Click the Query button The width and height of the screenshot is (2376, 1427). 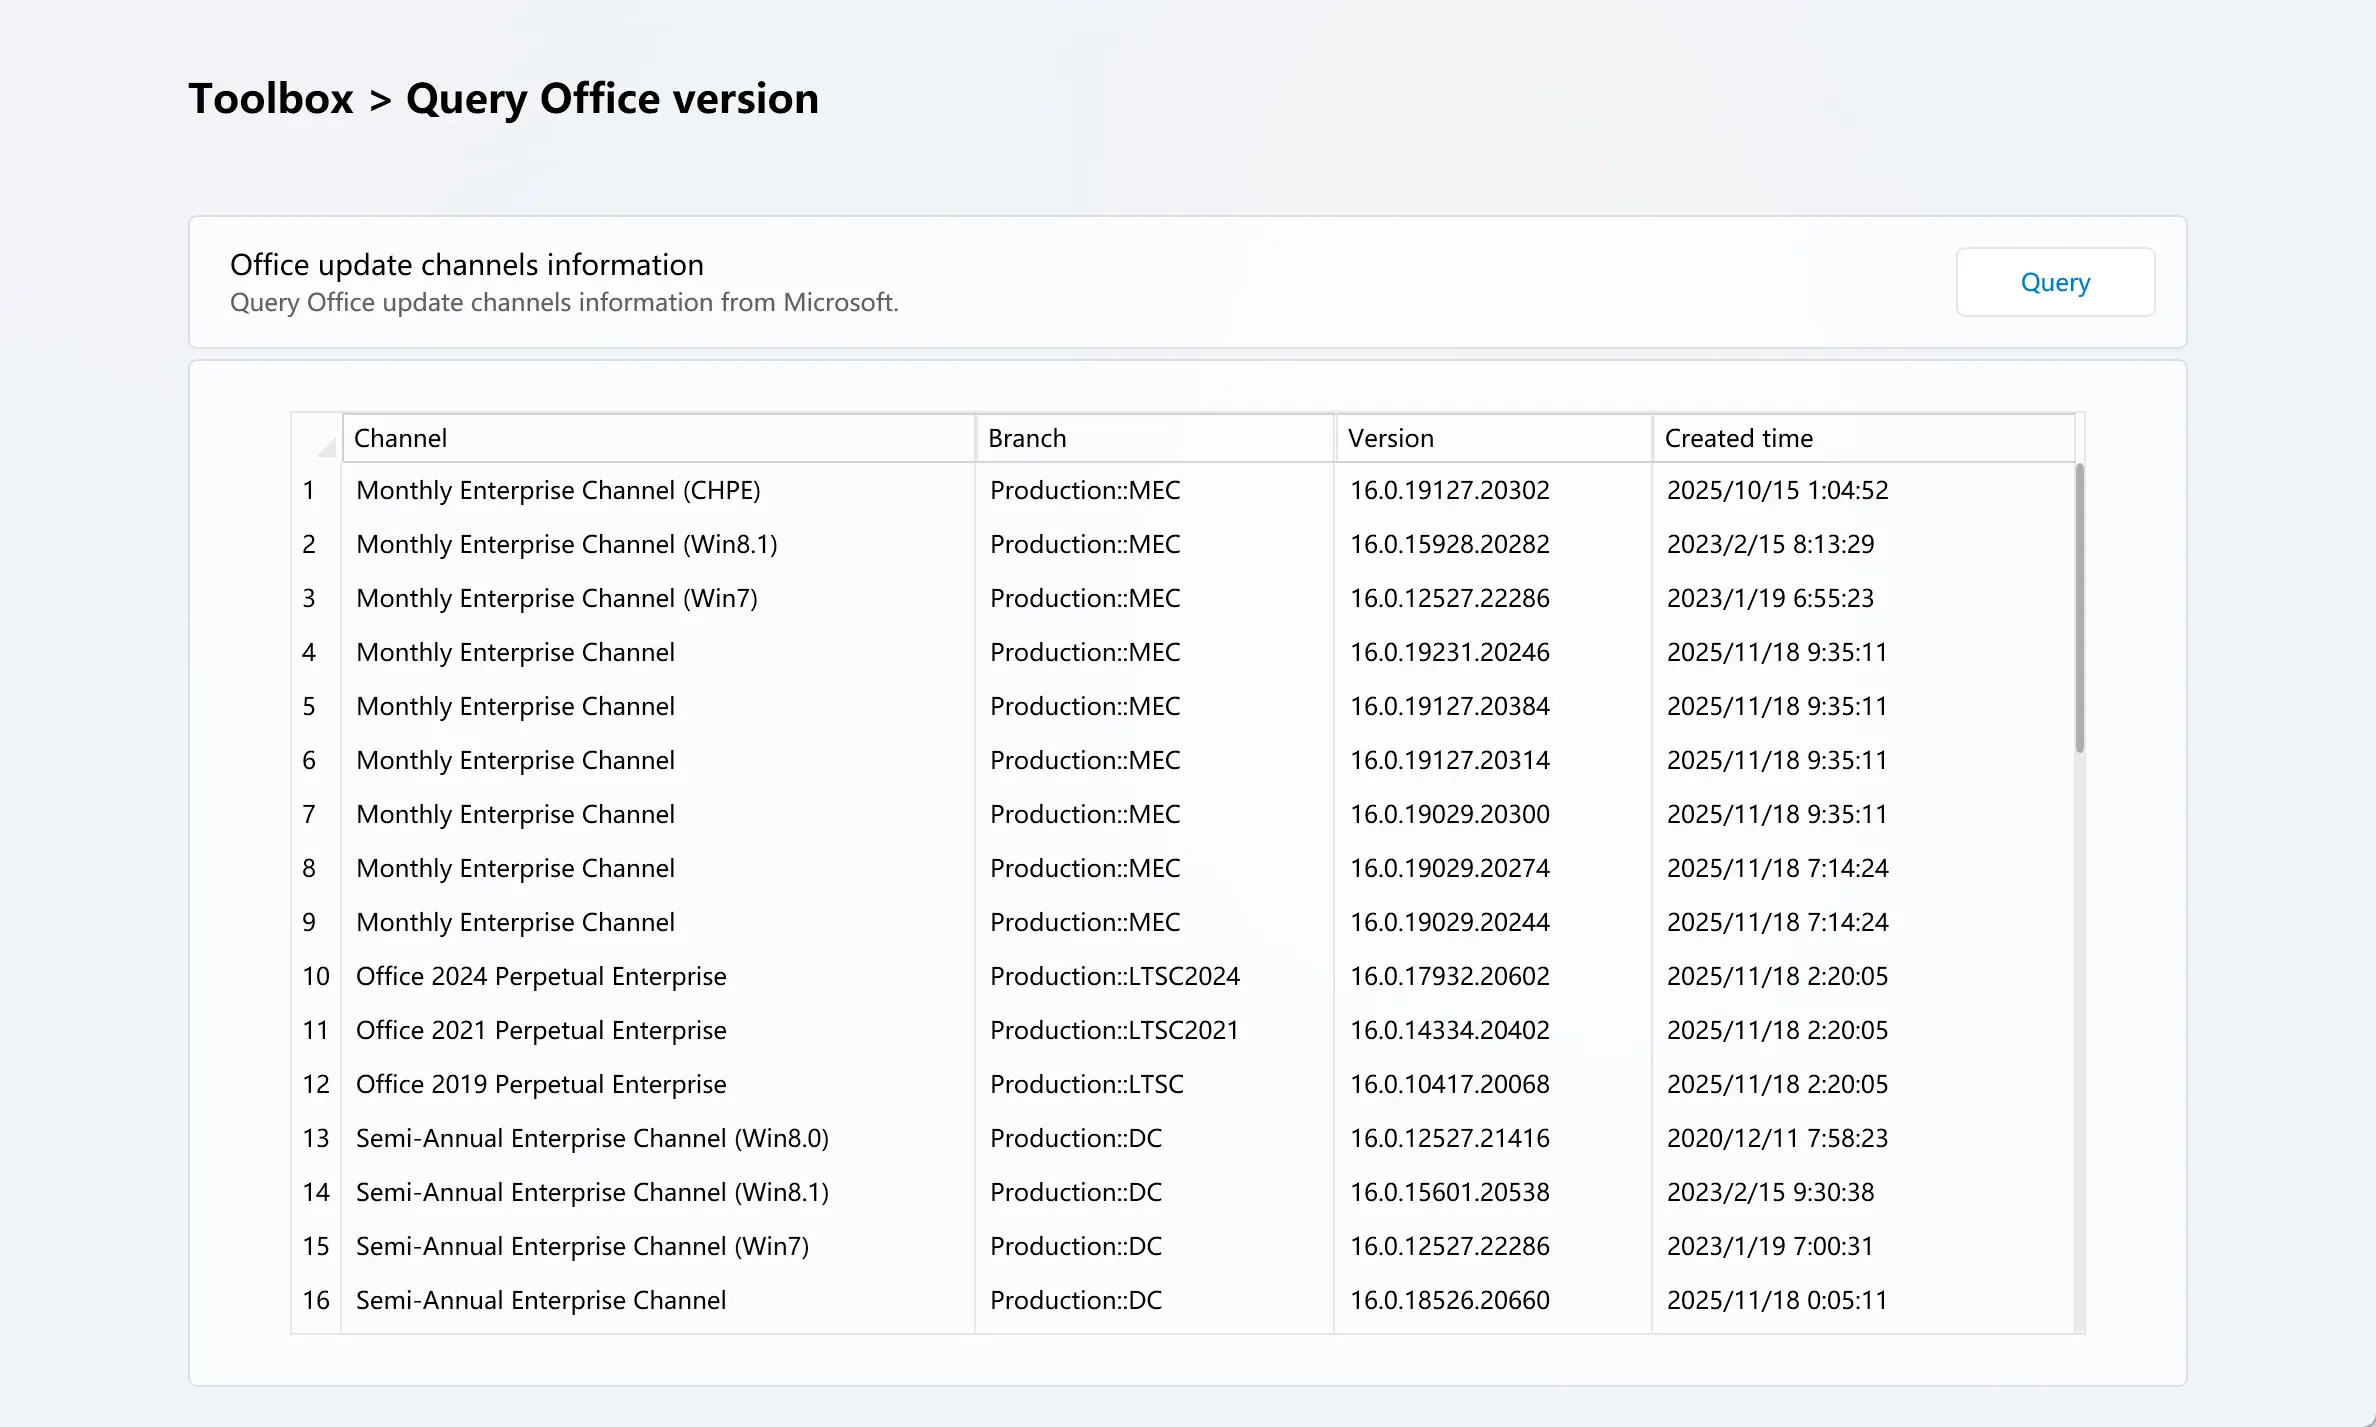tap(2054, 283)
